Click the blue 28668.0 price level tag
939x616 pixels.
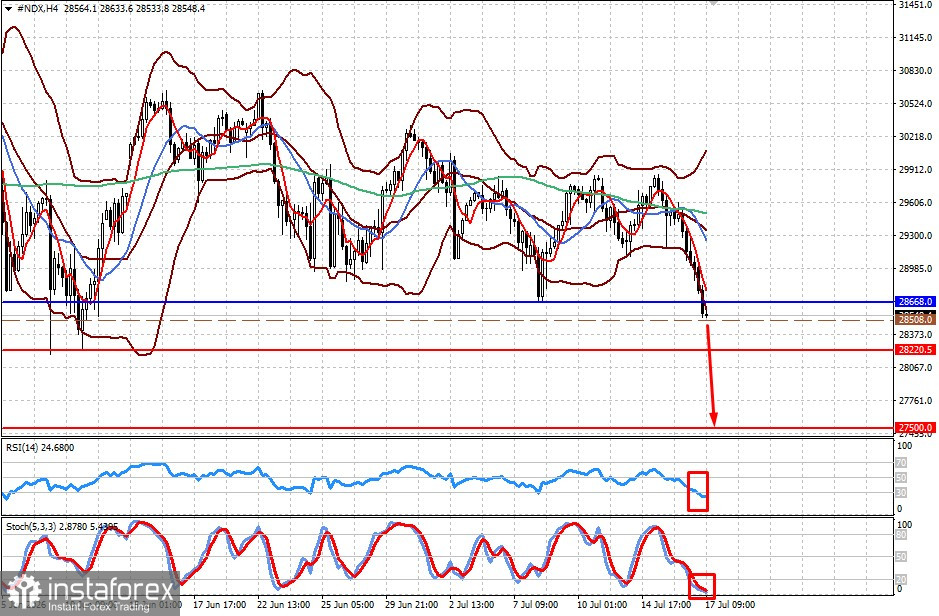point(916,302)
